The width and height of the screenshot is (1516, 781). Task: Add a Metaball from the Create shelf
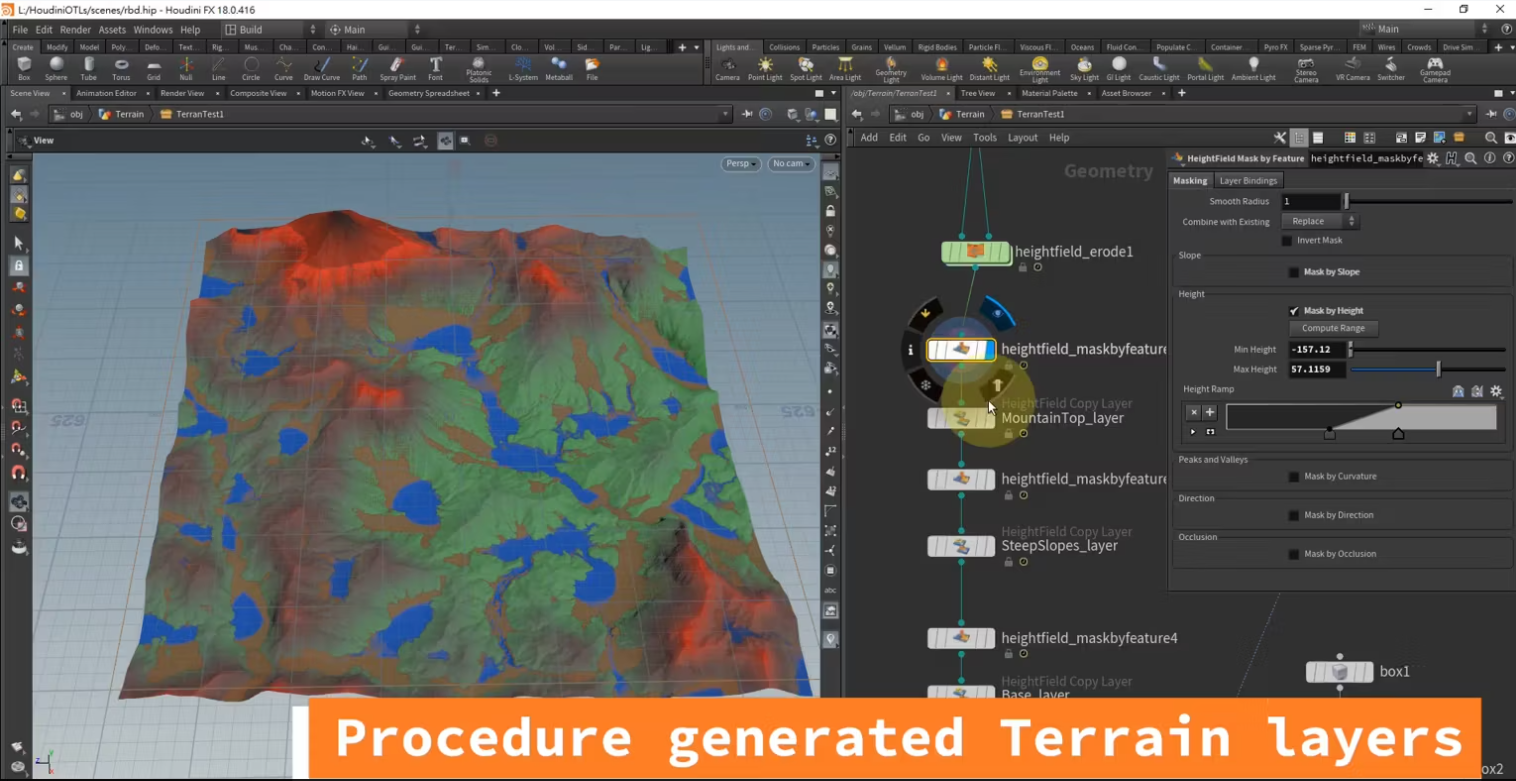(559, 67)
